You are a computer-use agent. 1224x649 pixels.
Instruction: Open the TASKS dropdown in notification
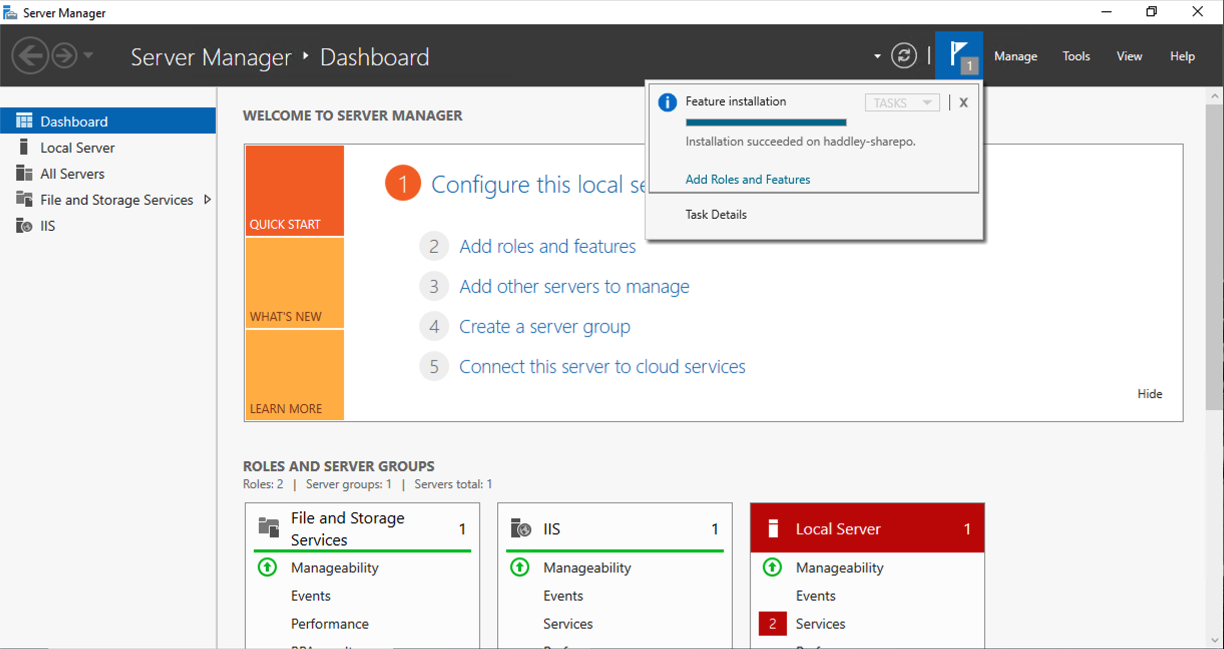tap(902, 102)
